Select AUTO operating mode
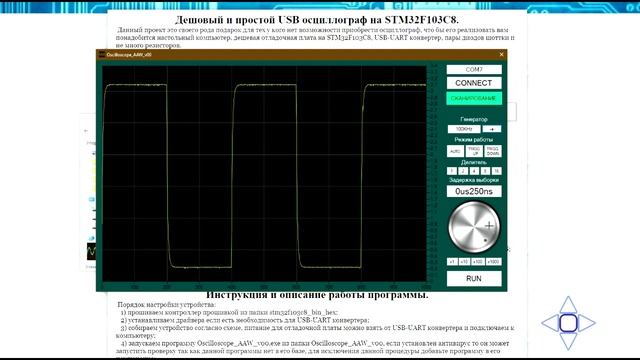 coord(455,151)
